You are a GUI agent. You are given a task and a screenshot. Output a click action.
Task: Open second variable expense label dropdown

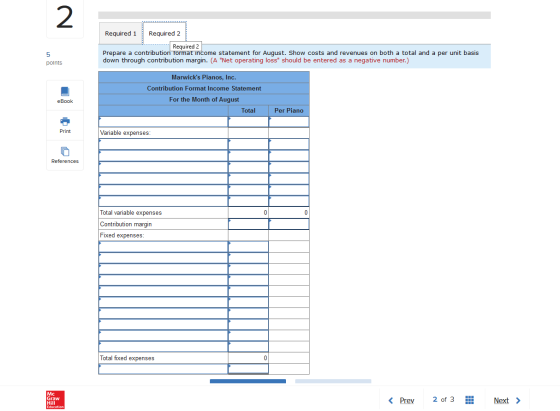[x=163, y=156]
